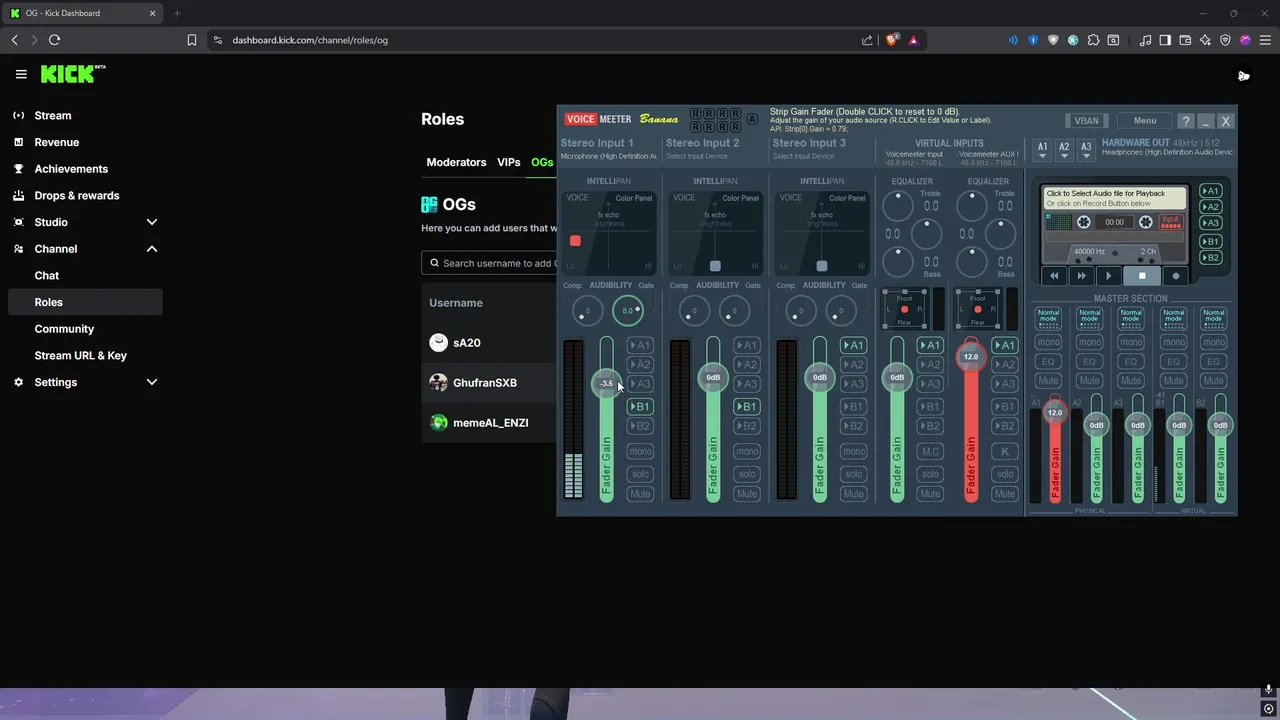Switch to the VIPs tab
Viewport: 1280px width, 720px height.
click(x=509, y=162)
